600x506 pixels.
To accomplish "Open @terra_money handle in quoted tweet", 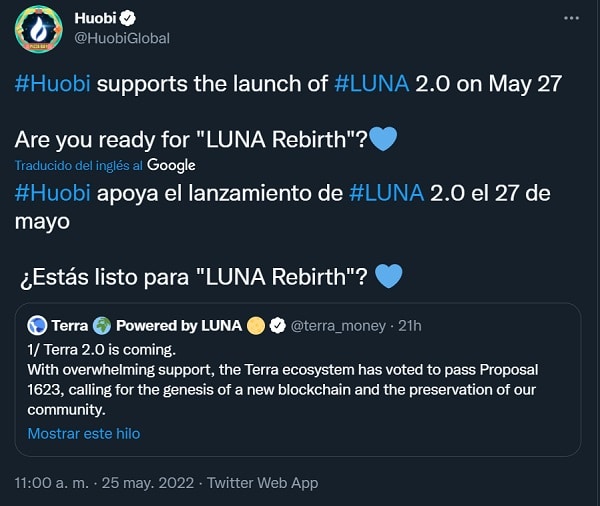I will (x=338, y=326).
